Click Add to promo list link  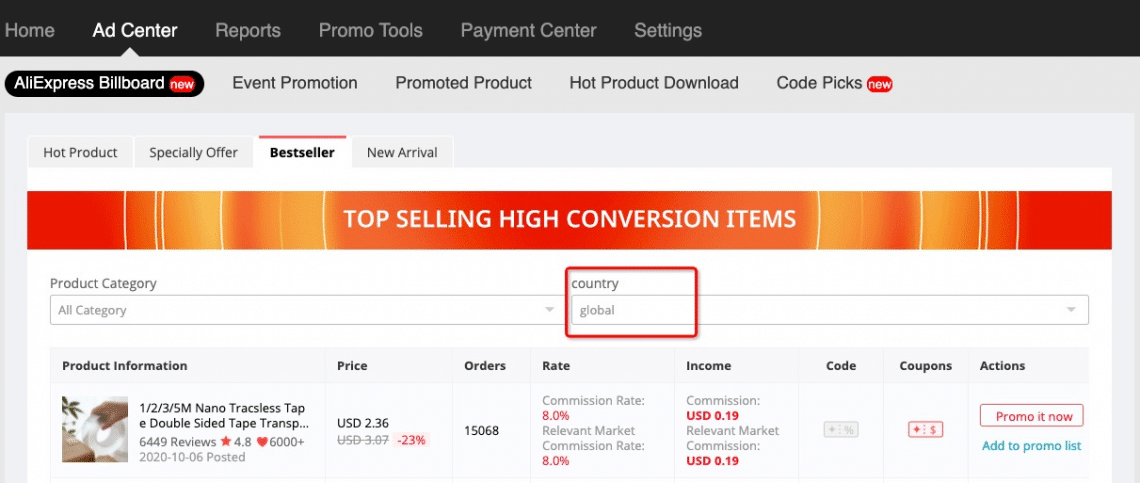pos(1031,446)
